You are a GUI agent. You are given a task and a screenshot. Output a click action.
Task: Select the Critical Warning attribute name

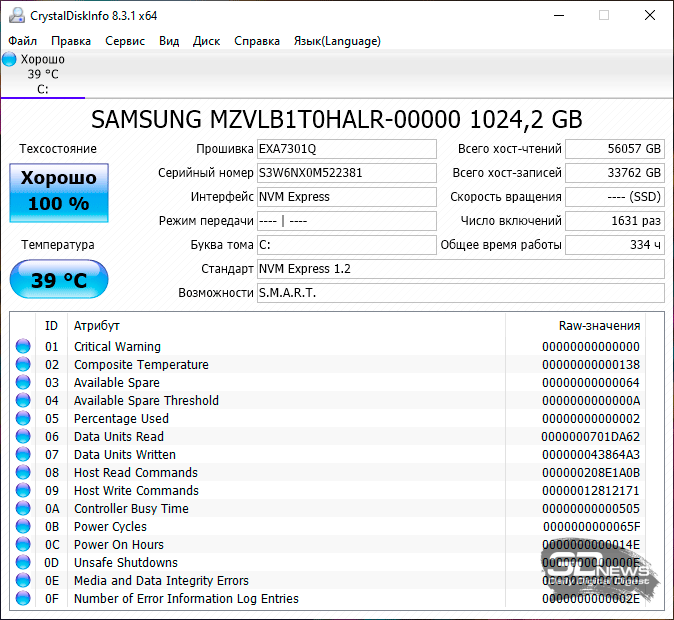click(117, 347)
